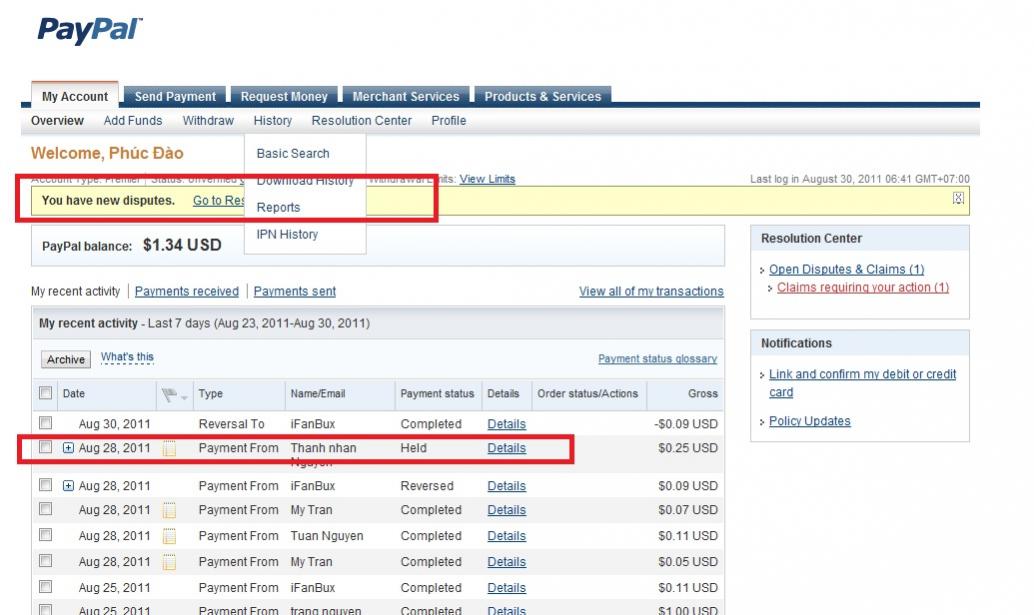Click the My recent activity tab label

point(75,291)
